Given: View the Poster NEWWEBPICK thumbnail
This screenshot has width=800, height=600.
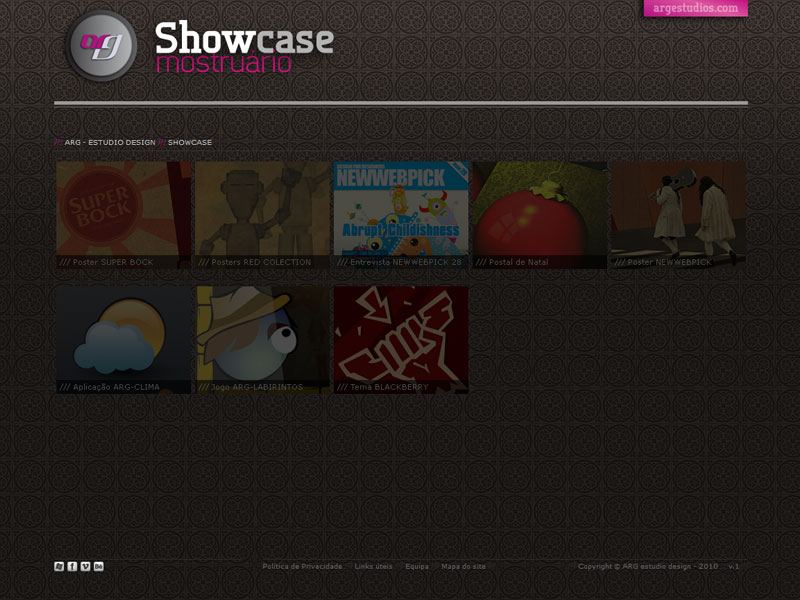Looking at the screenshot, I should coord(679,215).
